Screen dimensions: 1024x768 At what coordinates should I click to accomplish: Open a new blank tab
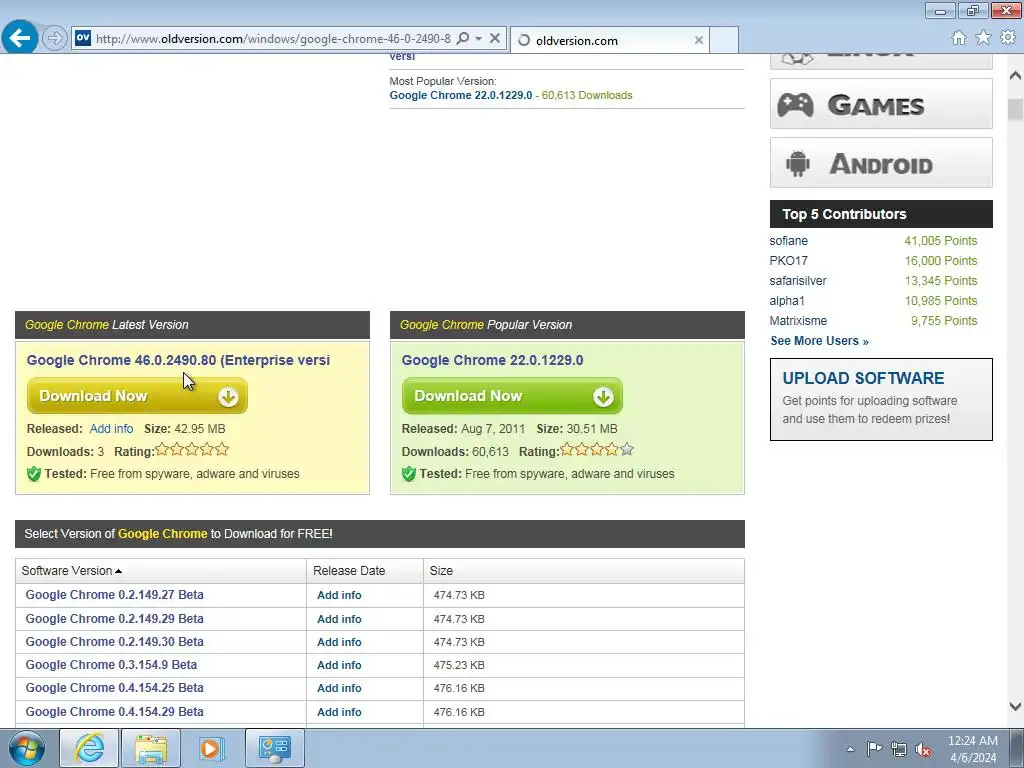click(x=724, y=40)
